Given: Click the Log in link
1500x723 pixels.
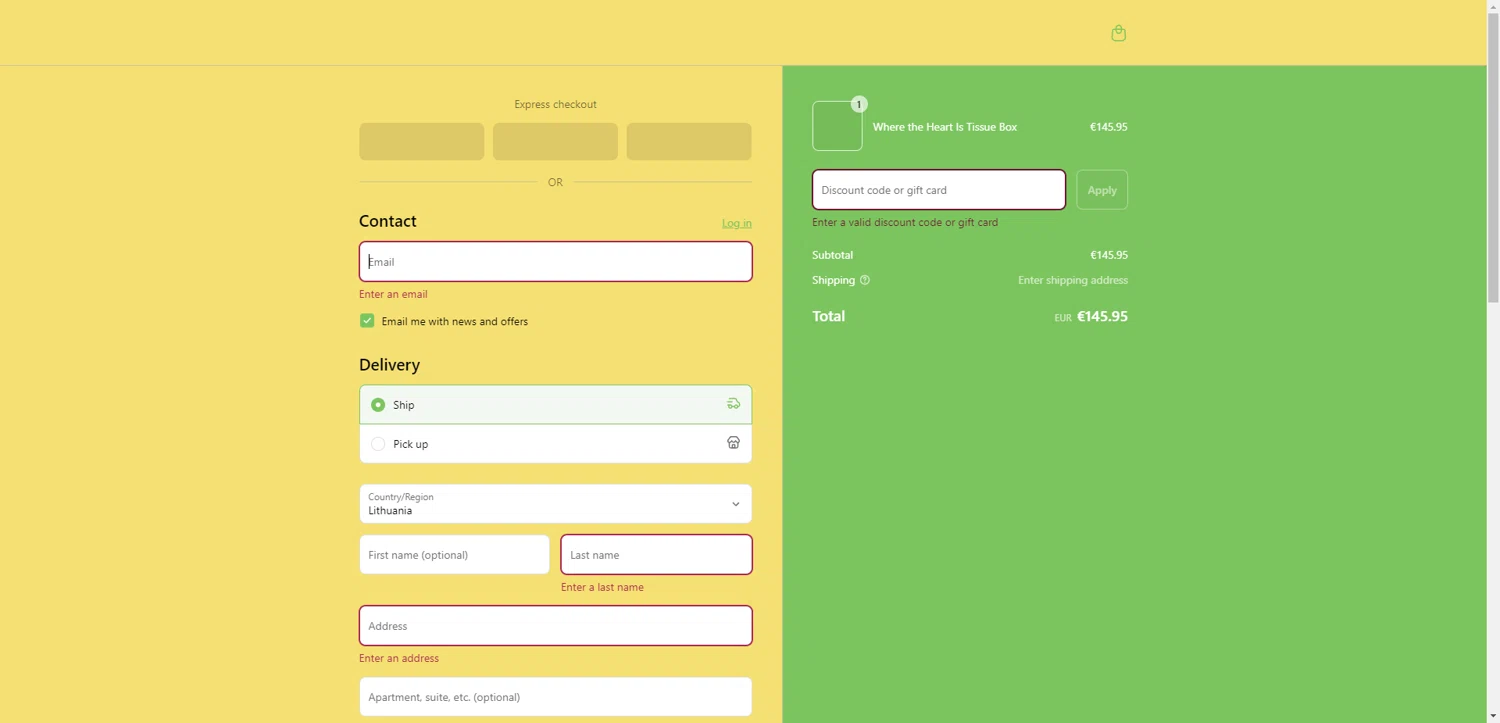Looking at the screenshot, I should [737, 223].
